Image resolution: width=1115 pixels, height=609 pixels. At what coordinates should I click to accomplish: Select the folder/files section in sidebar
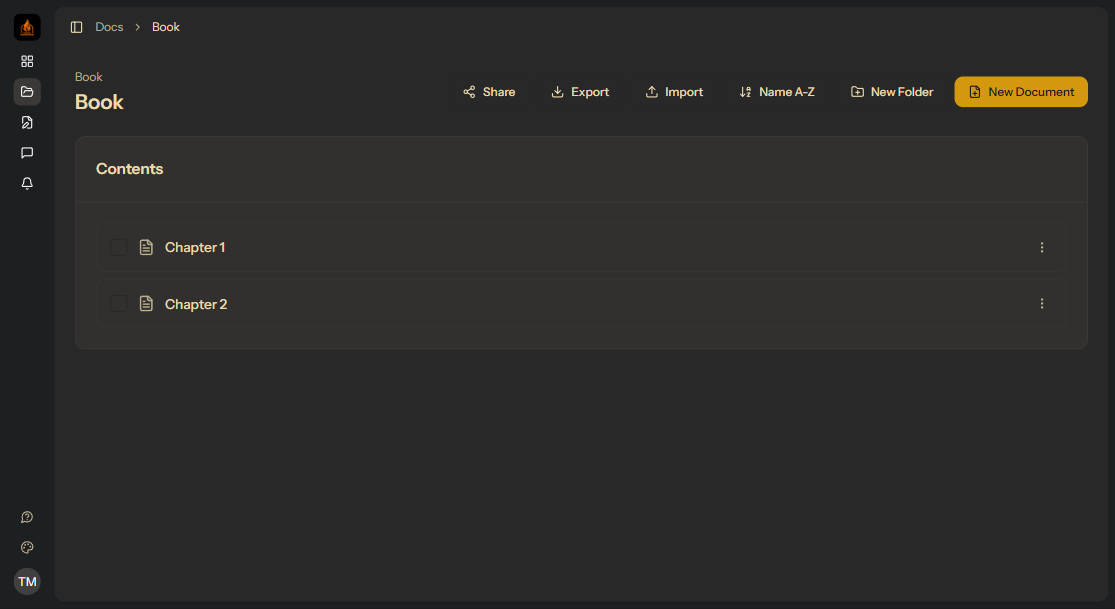[x=27, y=91]
